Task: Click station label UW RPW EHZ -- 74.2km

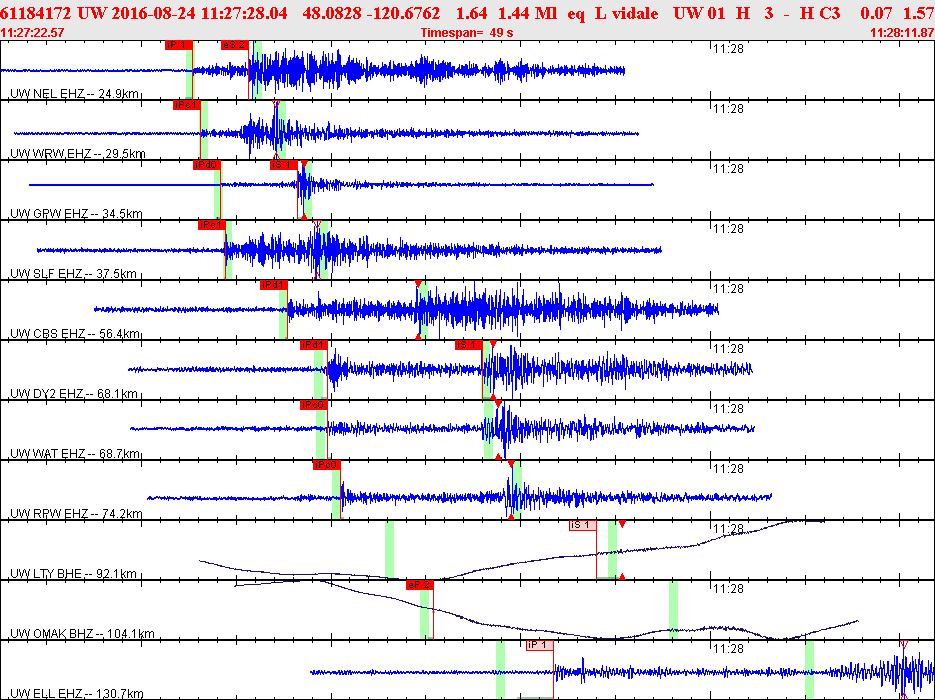Action: [76, 513]
